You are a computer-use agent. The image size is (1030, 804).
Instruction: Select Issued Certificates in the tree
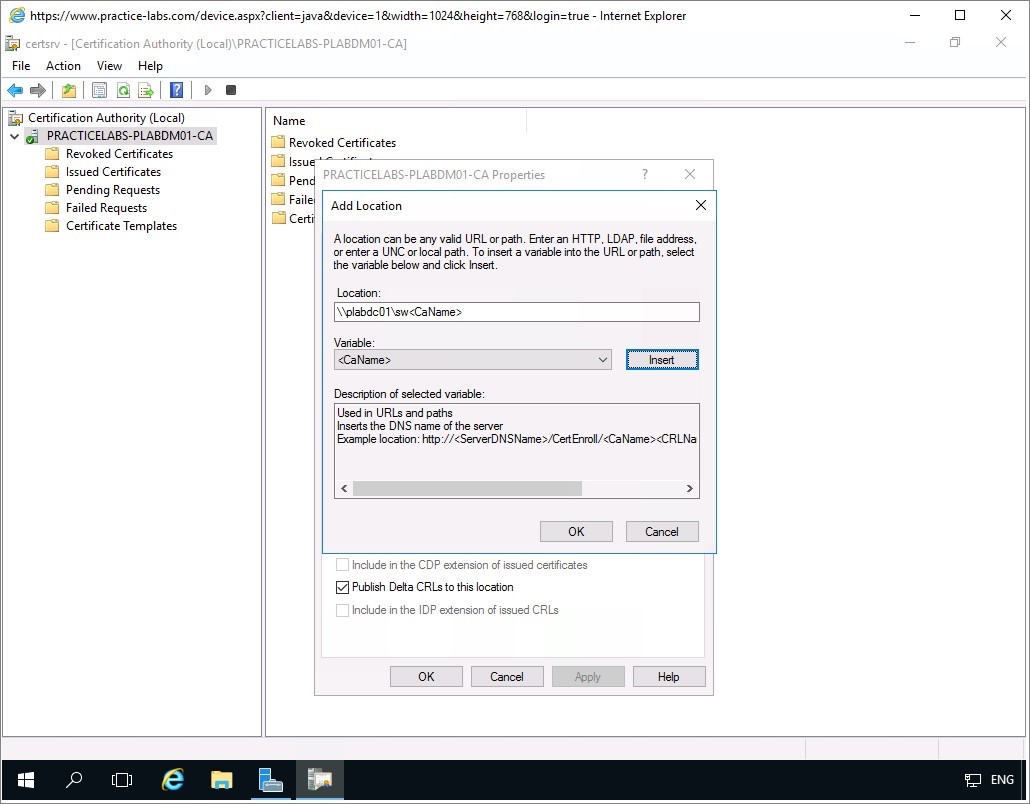114,172
